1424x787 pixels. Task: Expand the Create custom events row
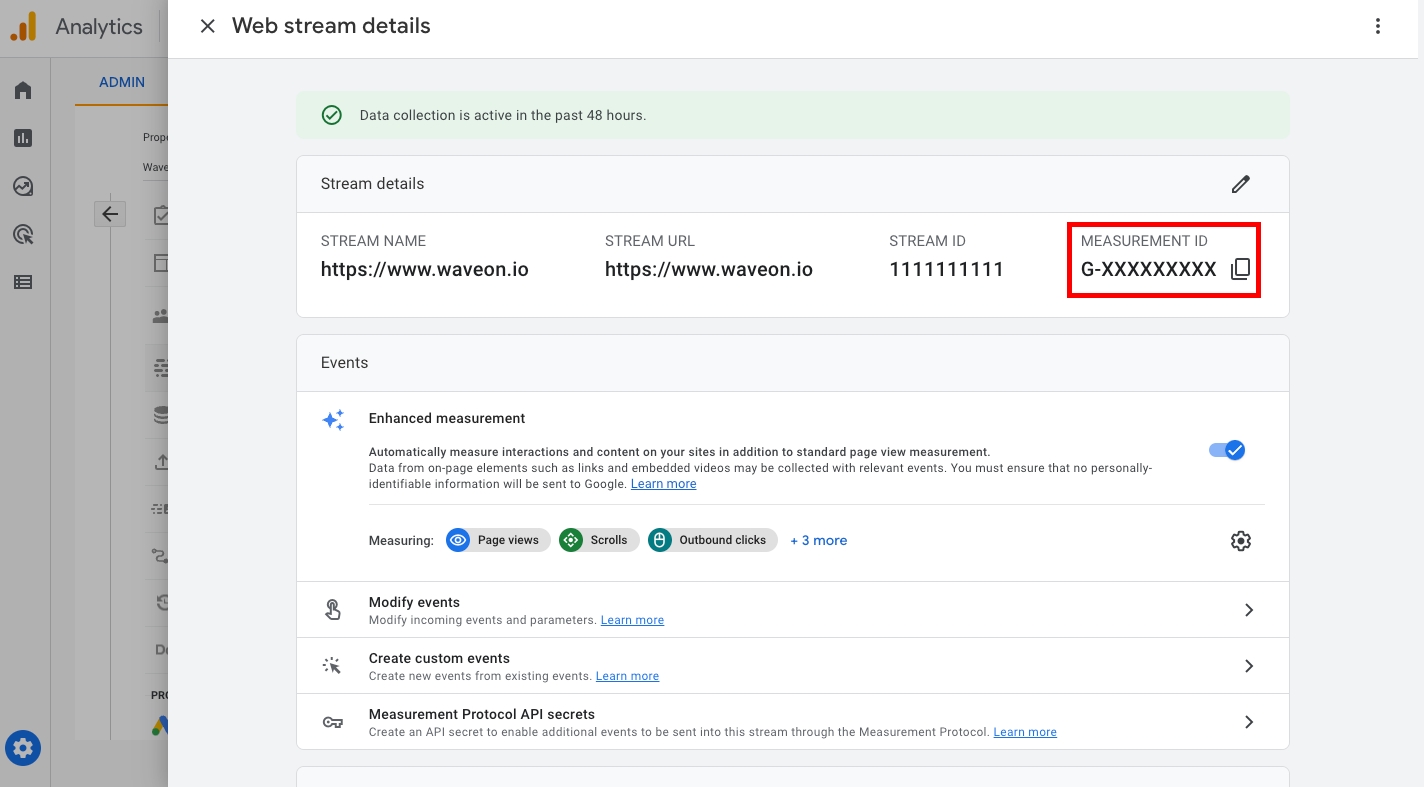coord(1248,666)
